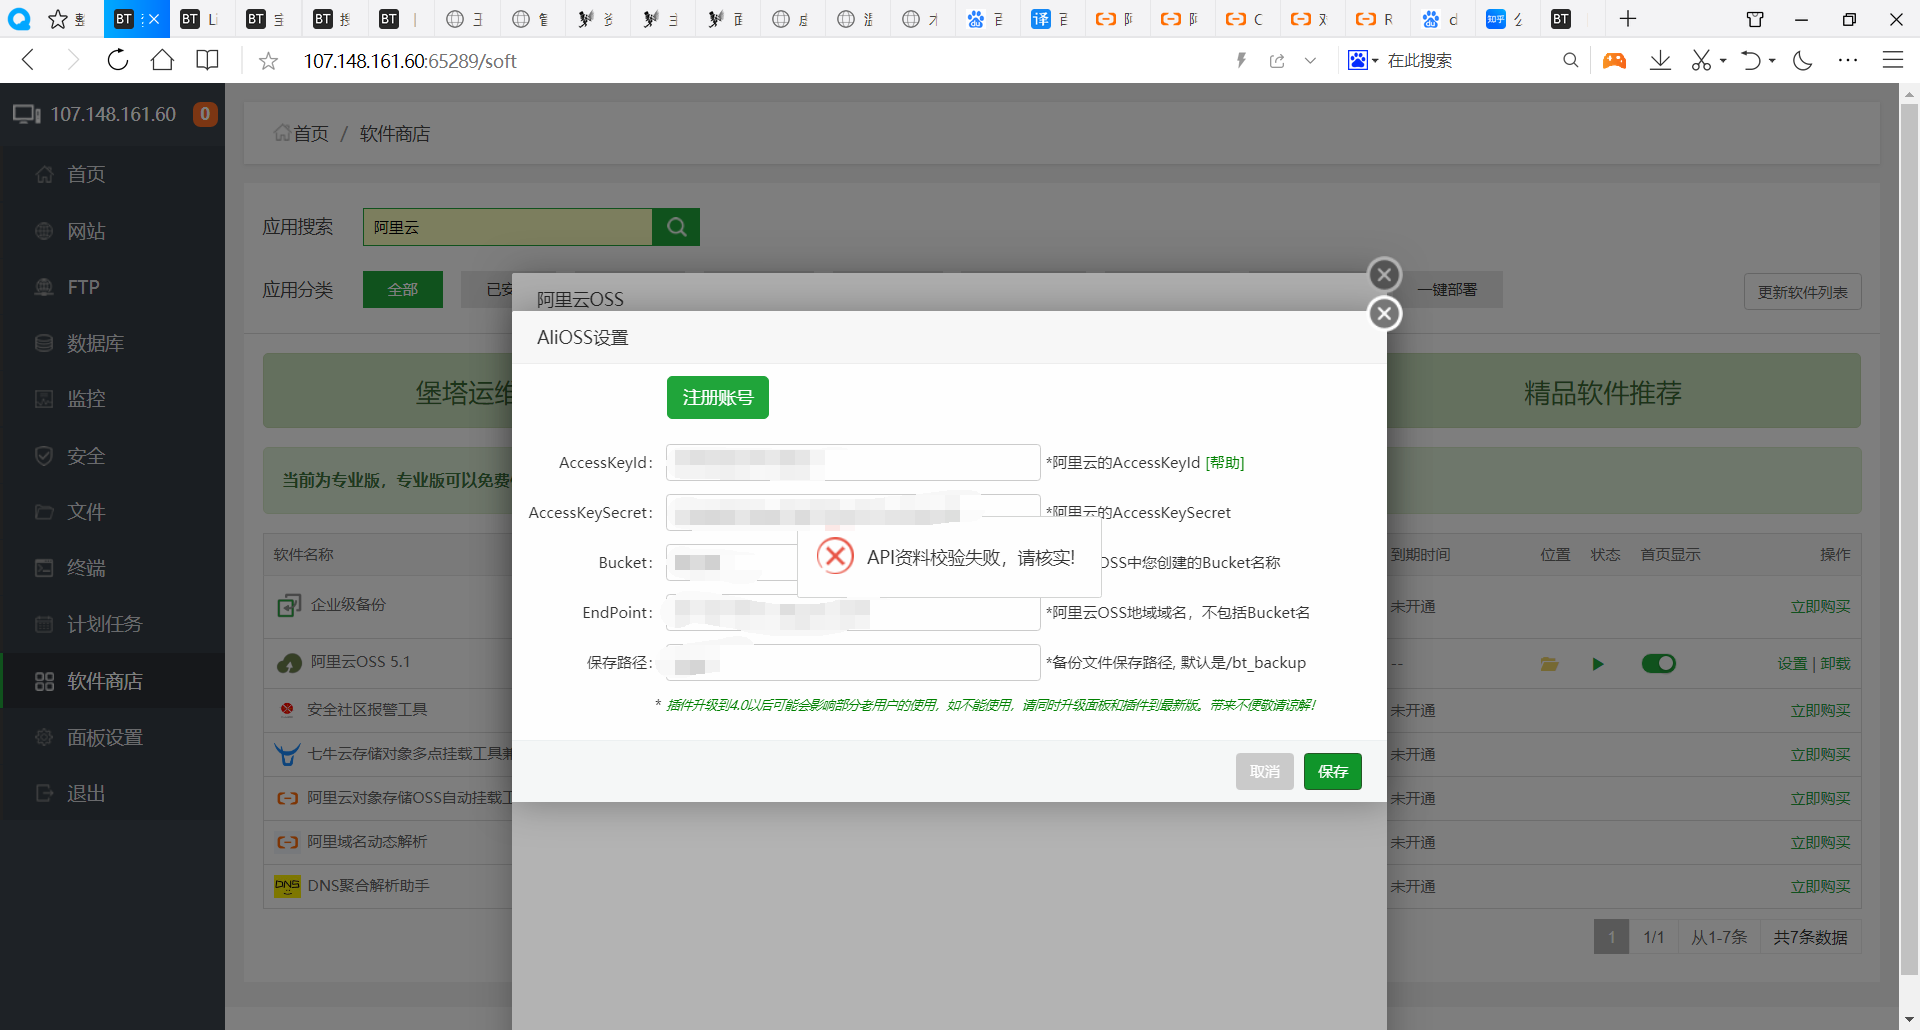
Task: Click the search magnifier button beside 阿里云
Action: click(676, 227)
